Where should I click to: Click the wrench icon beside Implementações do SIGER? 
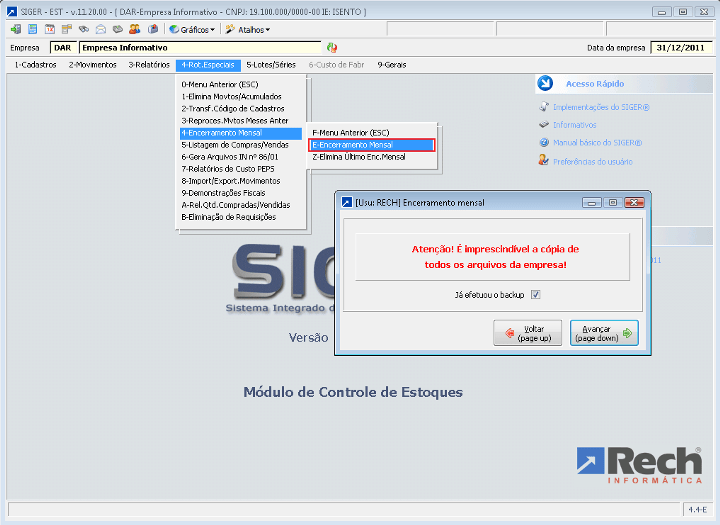pos(544,107)
